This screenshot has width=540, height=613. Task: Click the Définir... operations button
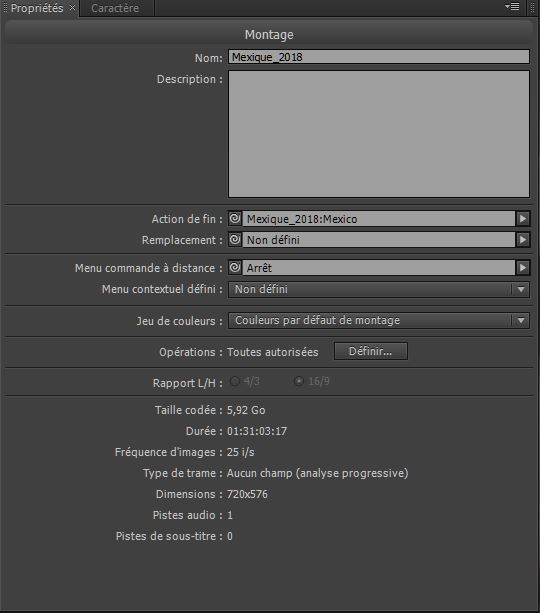pyautogui.click(x=370, y=351)
